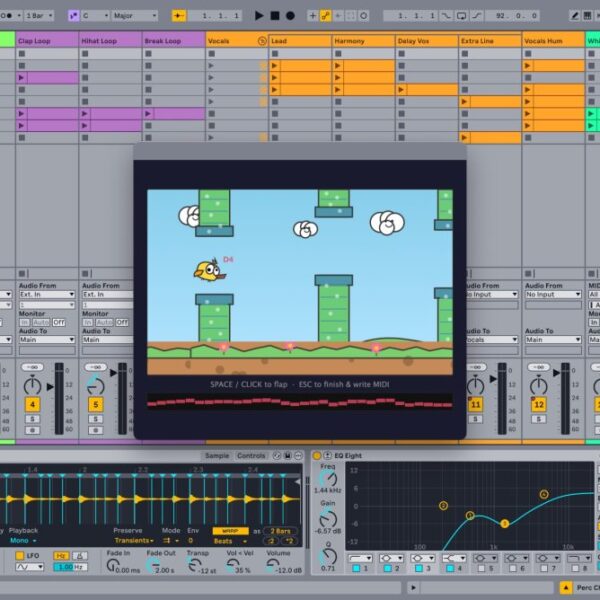This screenshot has height=600, width=600.
Task: Open the Beats warp mode dropdown
Action: tap(228, 541)
